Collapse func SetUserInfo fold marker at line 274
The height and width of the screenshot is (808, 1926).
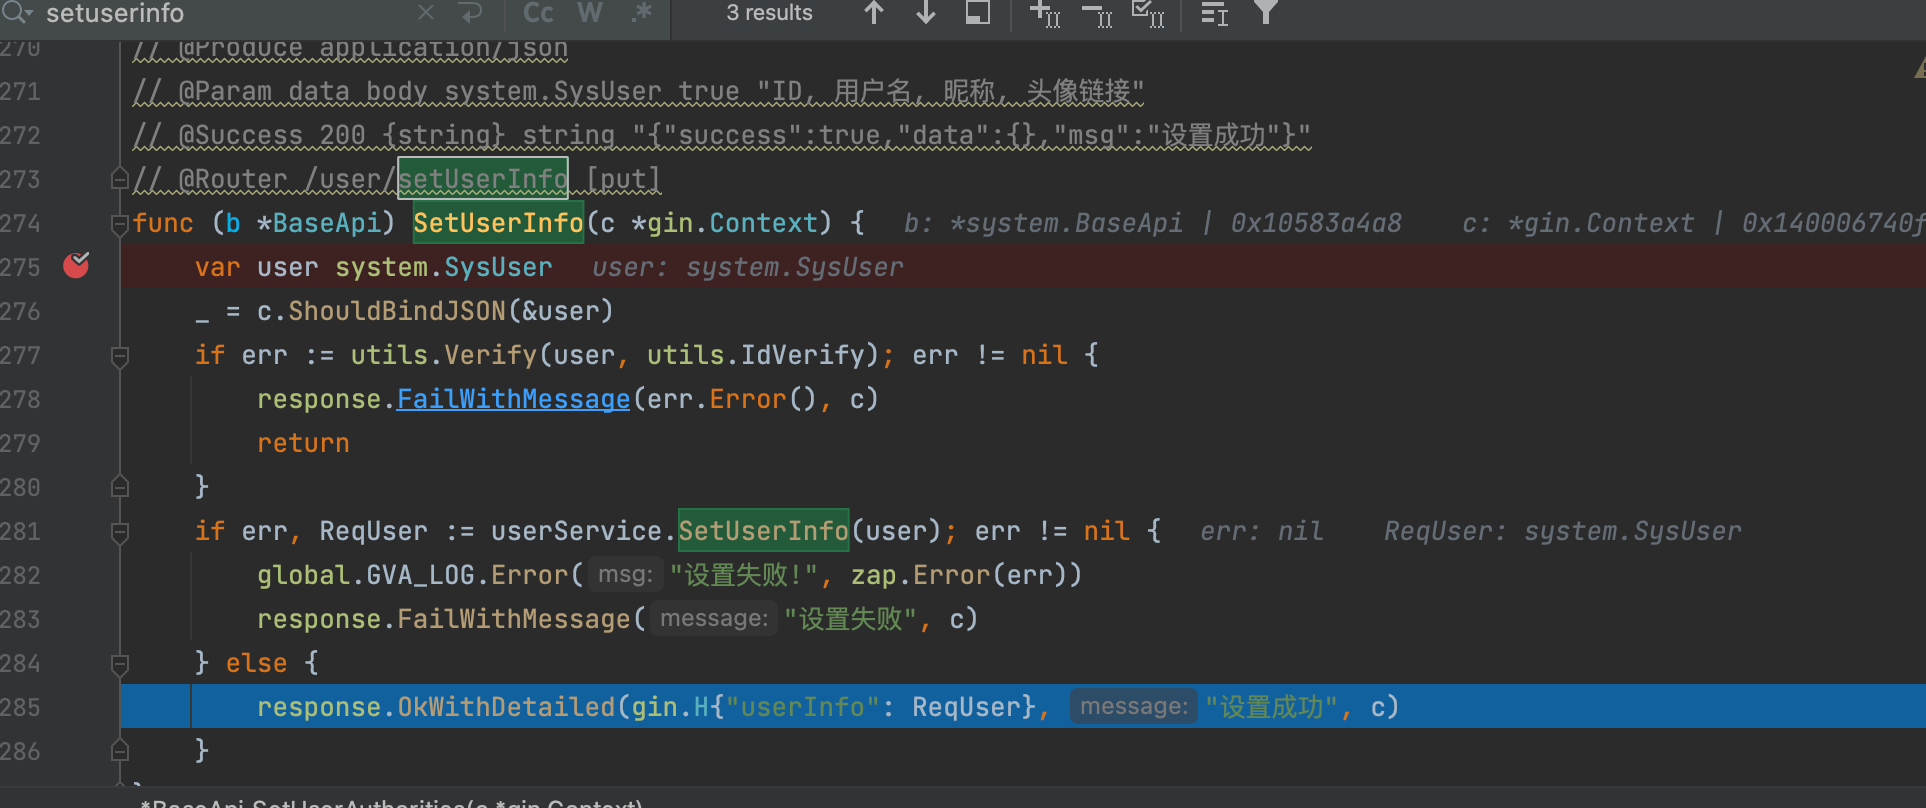click(x=120, y=223)
